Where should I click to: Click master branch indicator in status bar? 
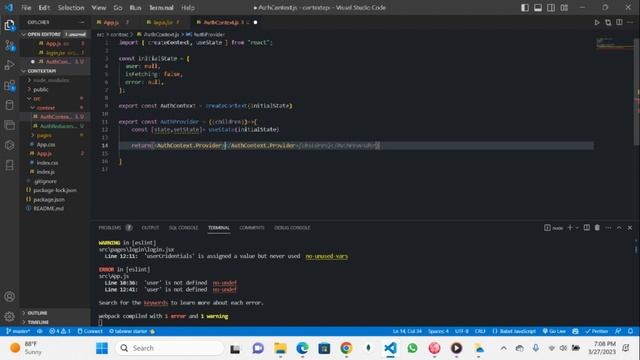18,331
